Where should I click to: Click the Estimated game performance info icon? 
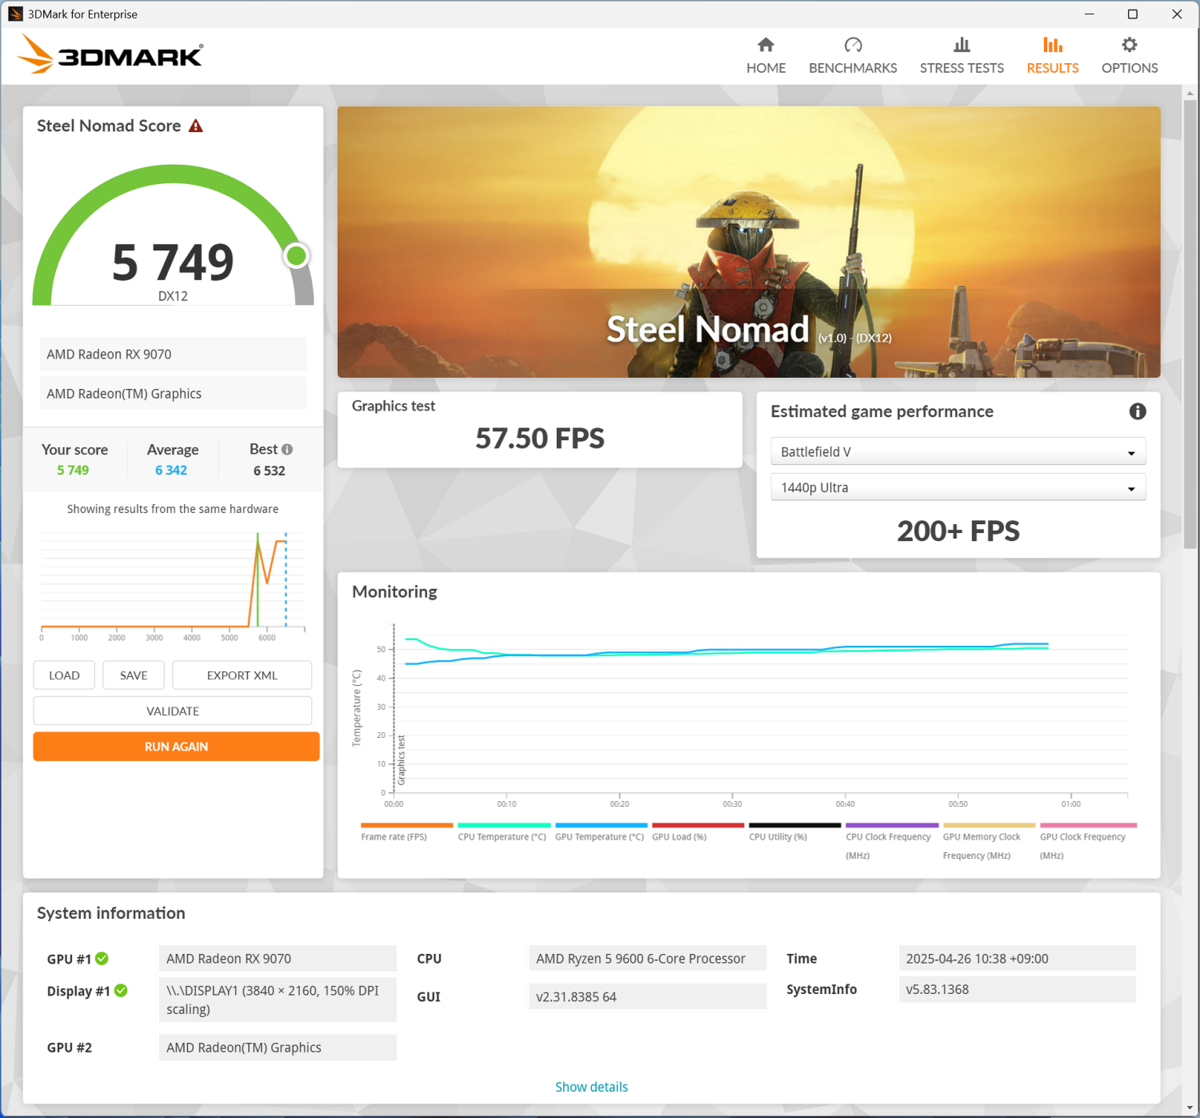[x=1137, y=411]
